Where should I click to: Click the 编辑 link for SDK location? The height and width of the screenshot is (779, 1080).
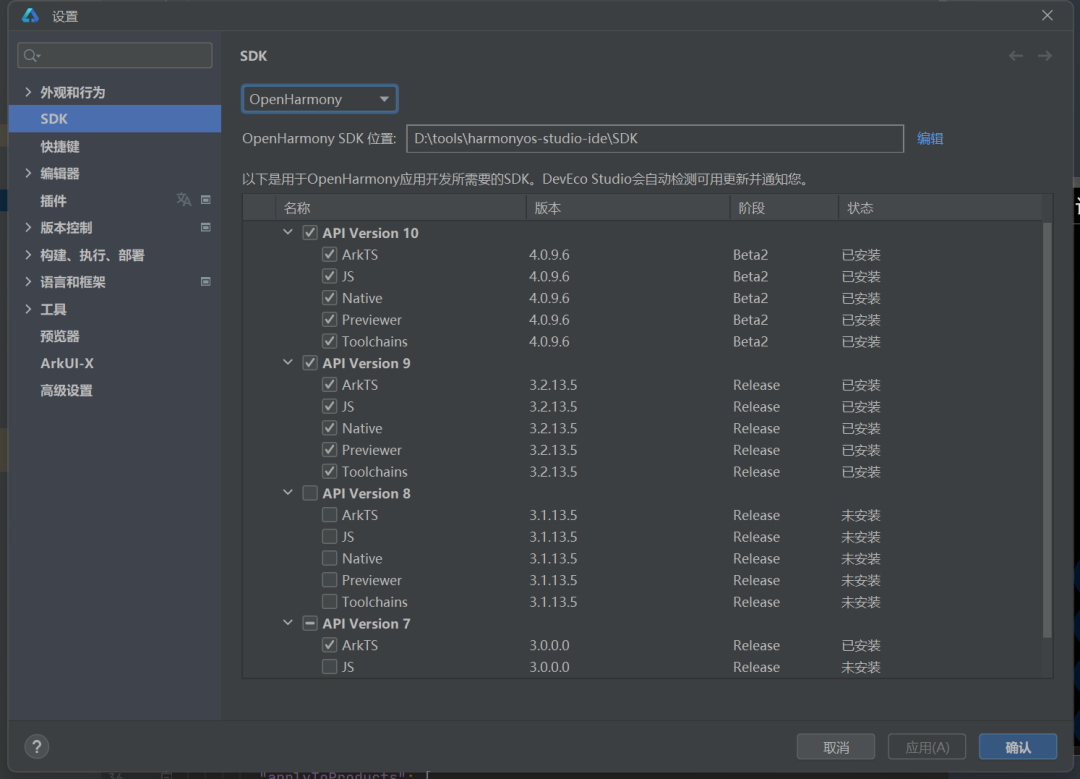(930, 138)
